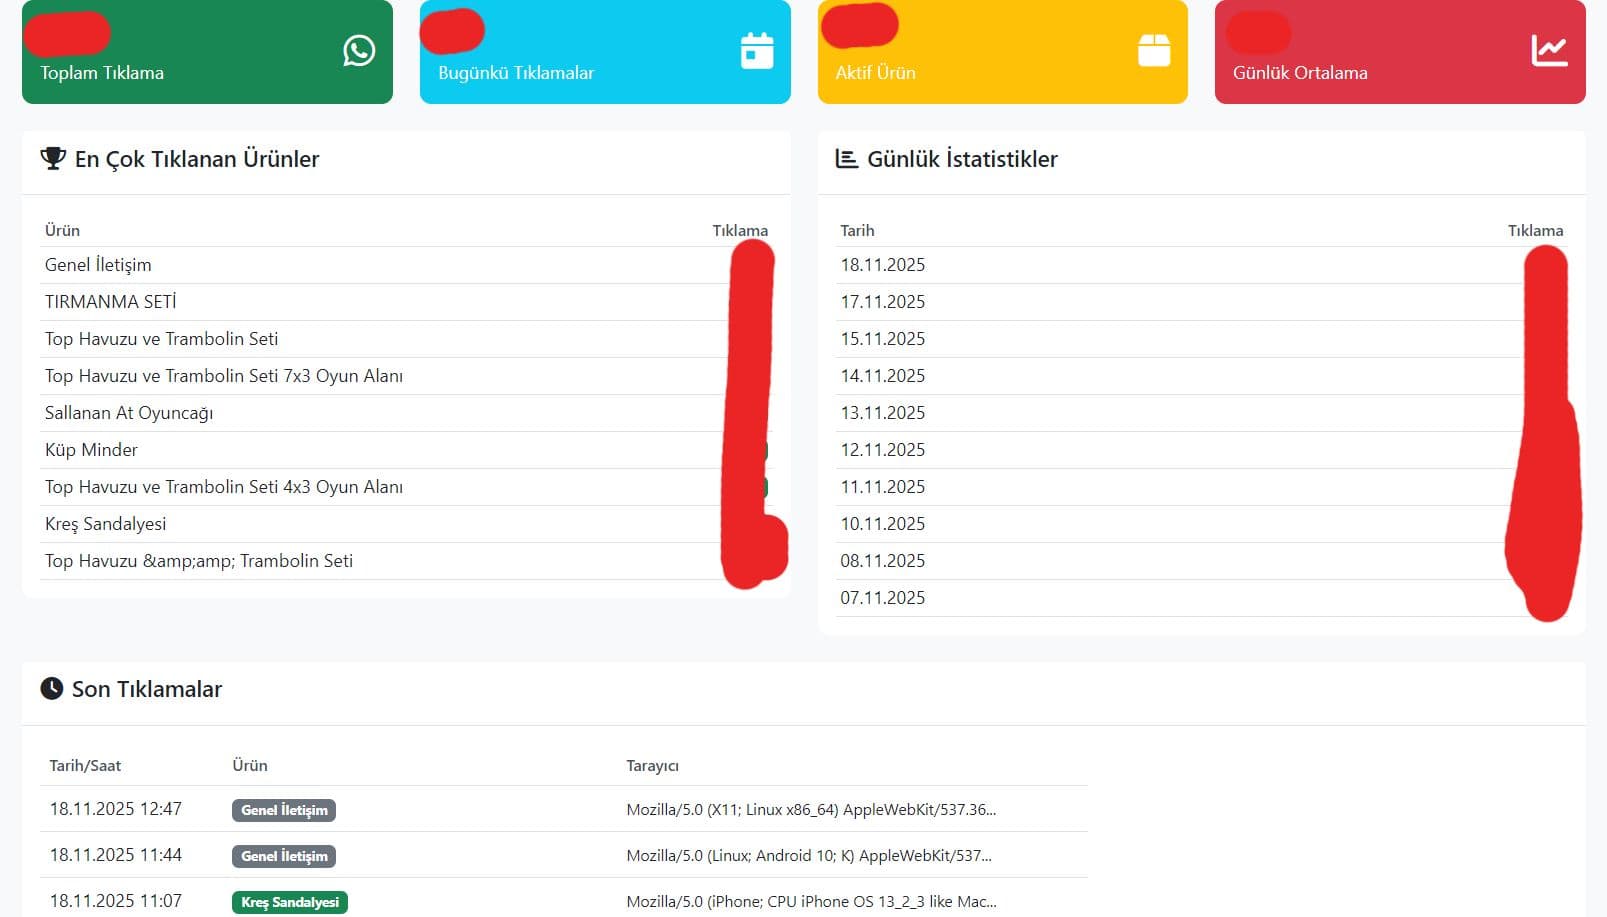
Task: Open the TIRMANMA SETİ product entry
Action: tap(110, 301)
